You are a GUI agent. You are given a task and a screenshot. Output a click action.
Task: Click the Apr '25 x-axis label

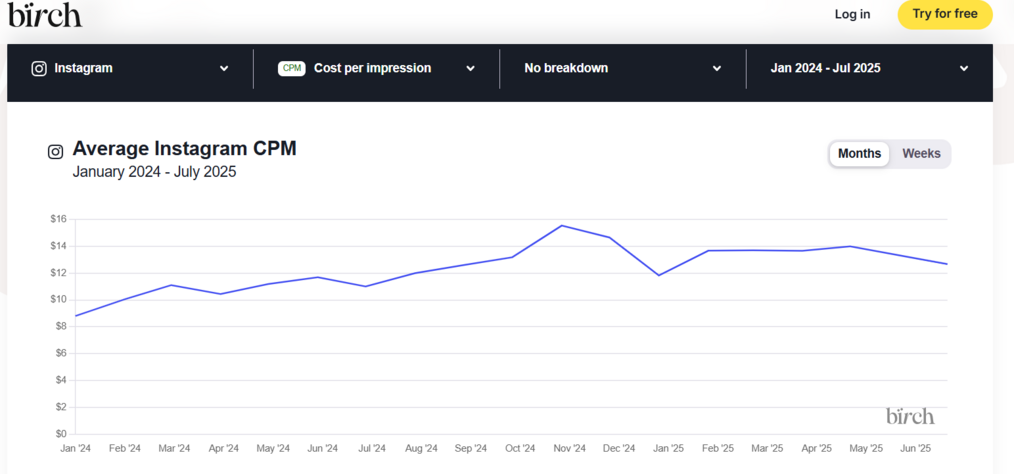(x=817, y=448)
